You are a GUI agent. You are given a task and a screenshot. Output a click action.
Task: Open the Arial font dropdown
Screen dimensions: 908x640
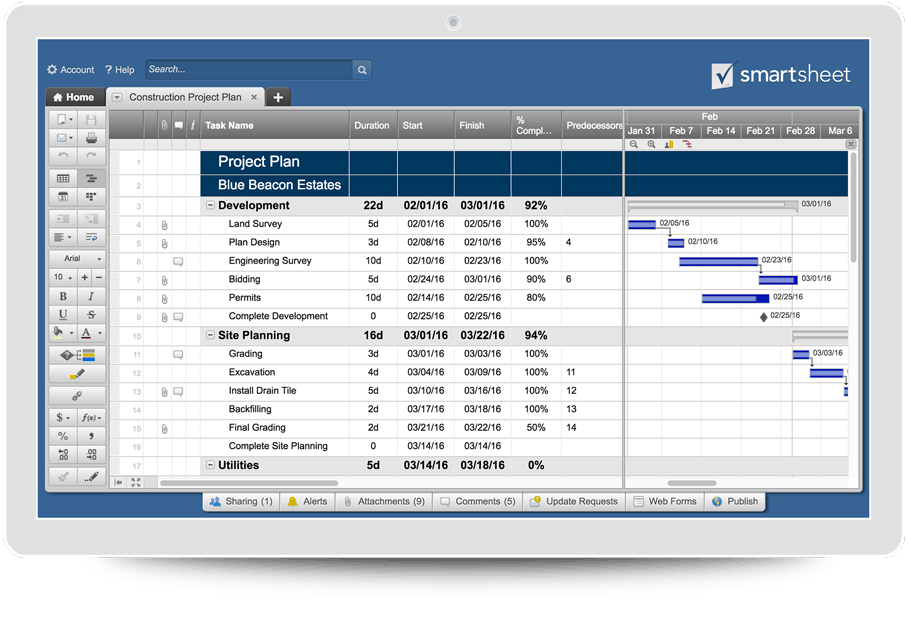click(x=78, y=258)
